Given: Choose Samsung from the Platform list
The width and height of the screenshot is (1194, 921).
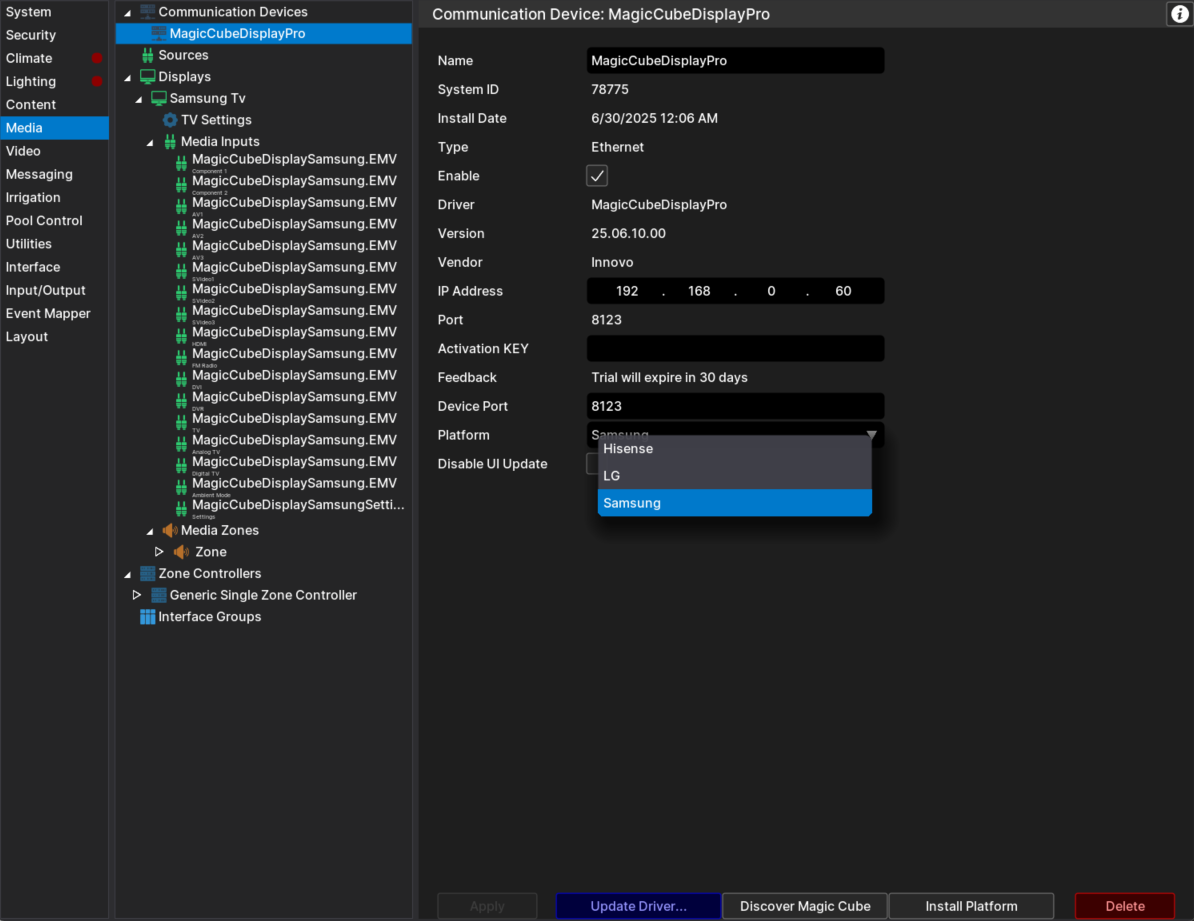Looking at the screenshot, I should (735, 503).
